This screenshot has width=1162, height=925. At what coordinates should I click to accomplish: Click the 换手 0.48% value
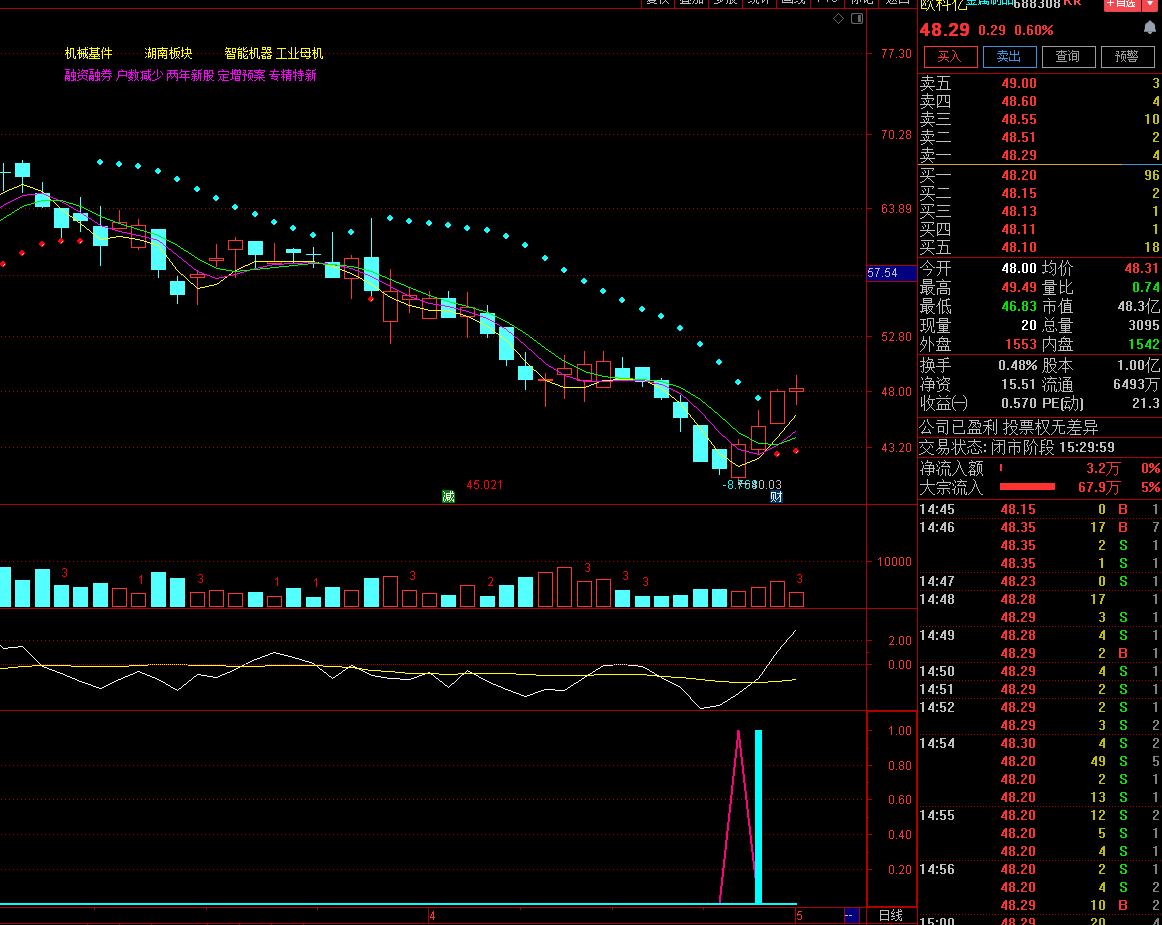(x=1017, y=365)
